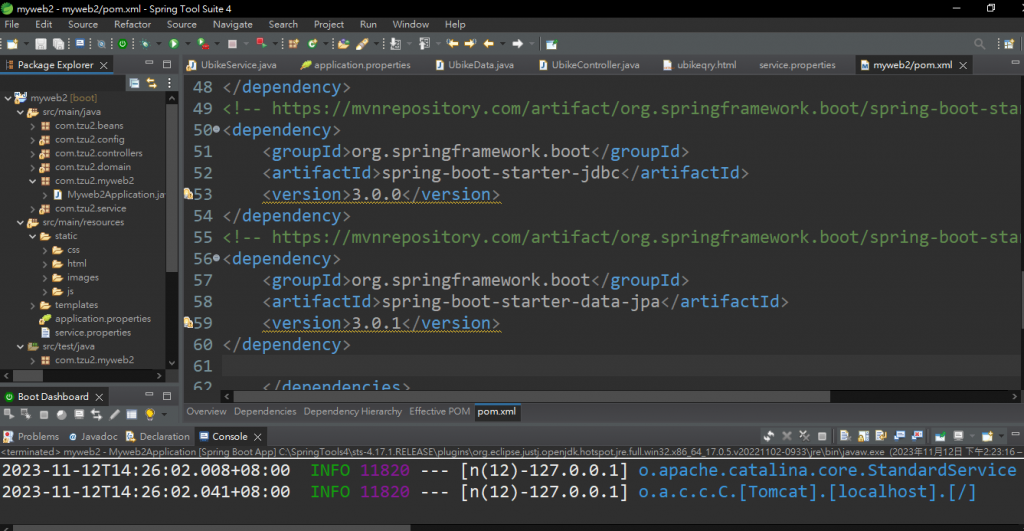Click the Search magnifier in the top-right toolbar
Image resolution: width=1024 pixels, height=531 pixels.
click(x=980, y=44)
